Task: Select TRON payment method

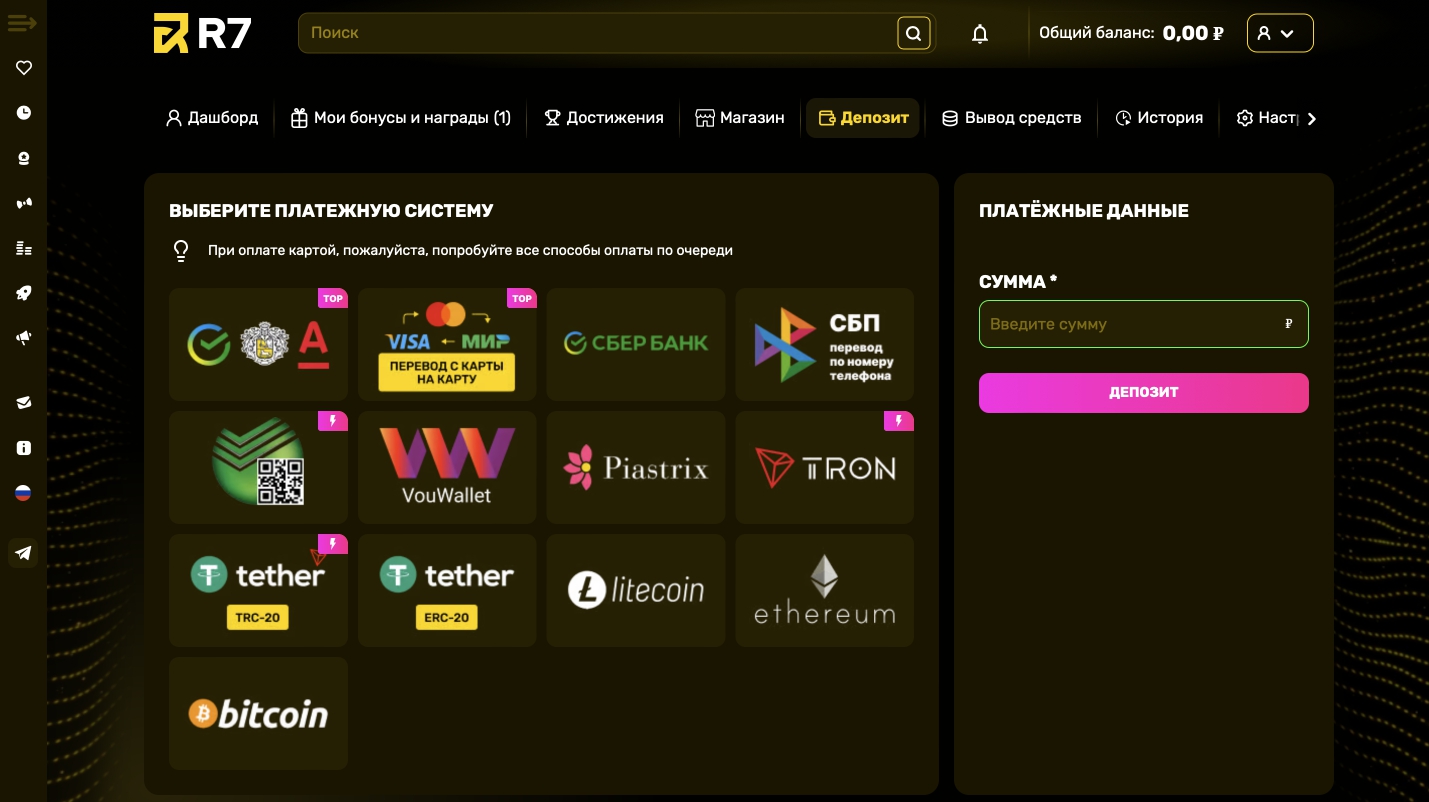Action: point(825,467)
